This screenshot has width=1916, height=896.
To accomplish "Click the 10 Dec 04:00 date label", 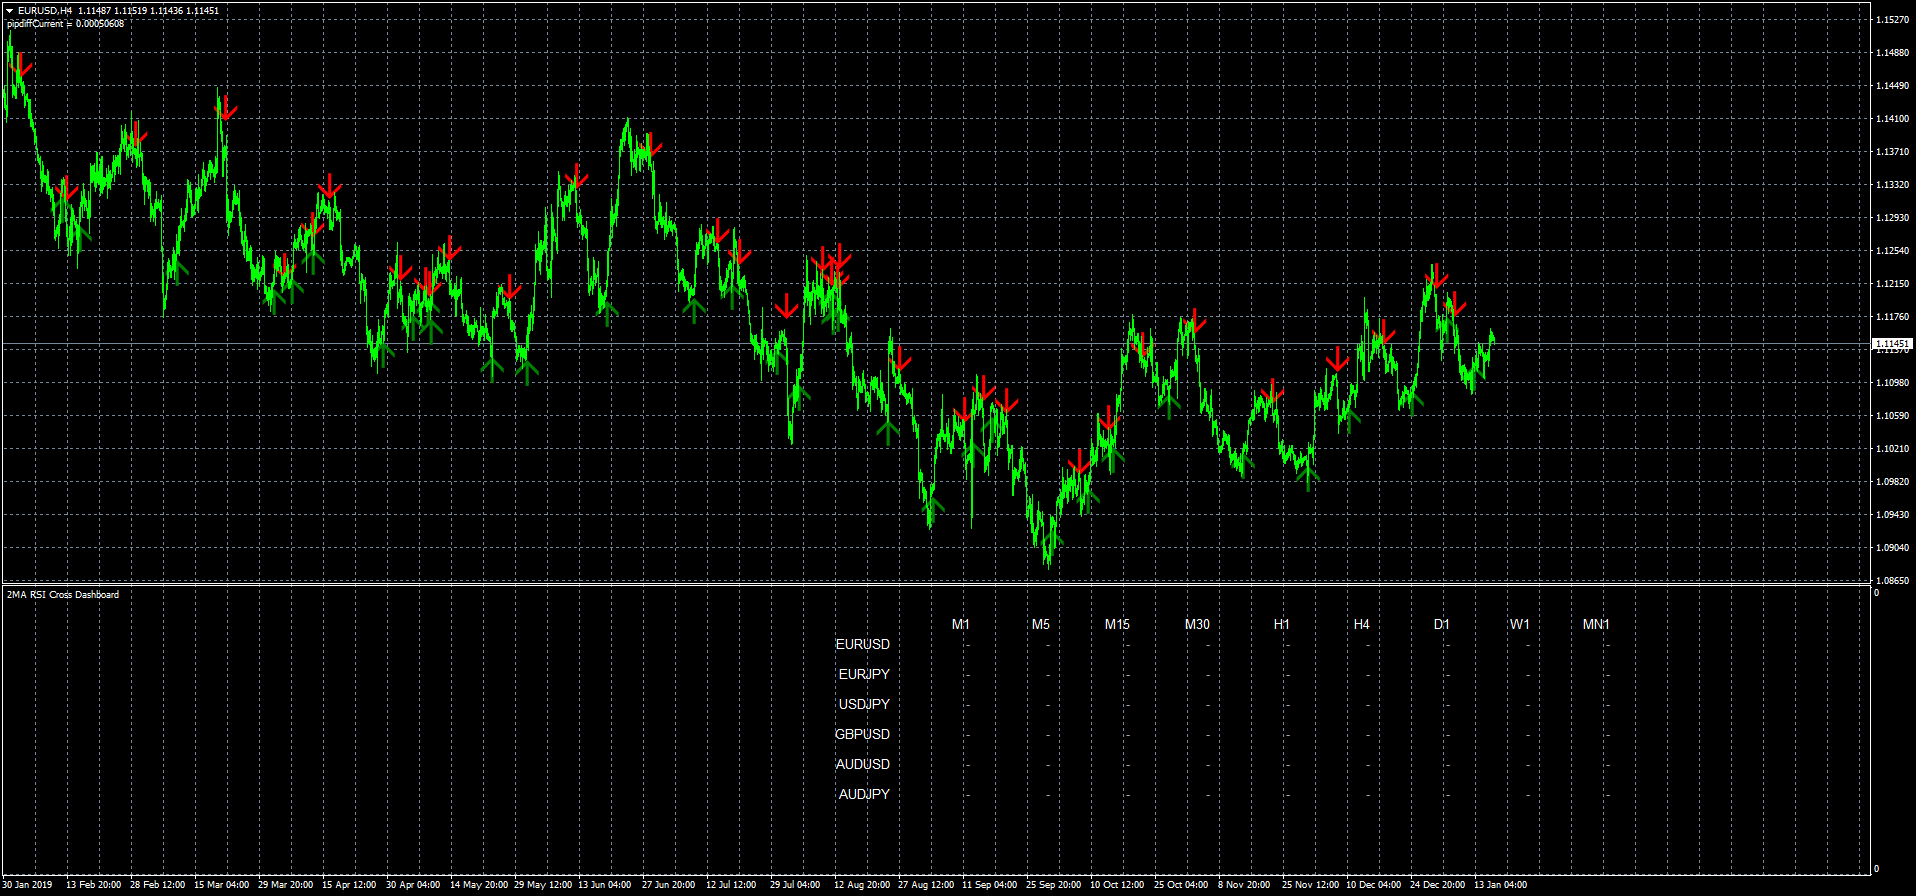I will (1374, 885).
